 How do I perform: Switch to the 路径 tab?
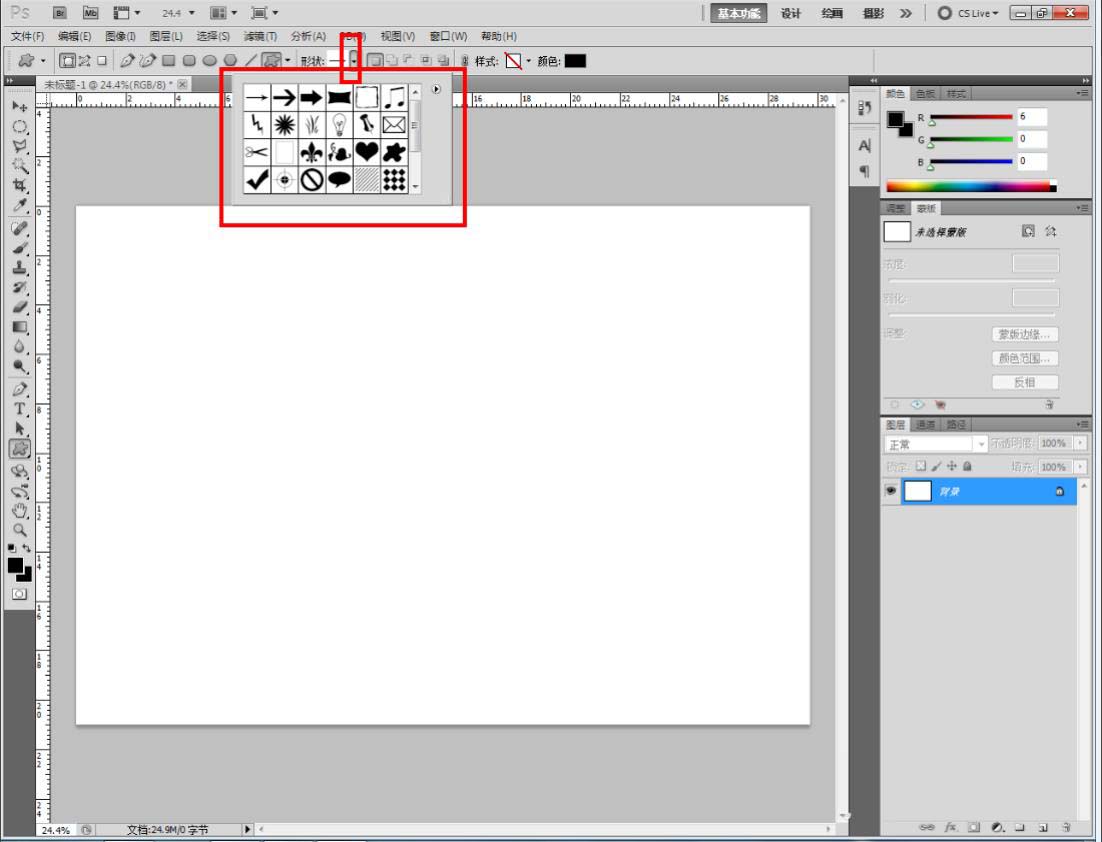[x=956, y=425]
